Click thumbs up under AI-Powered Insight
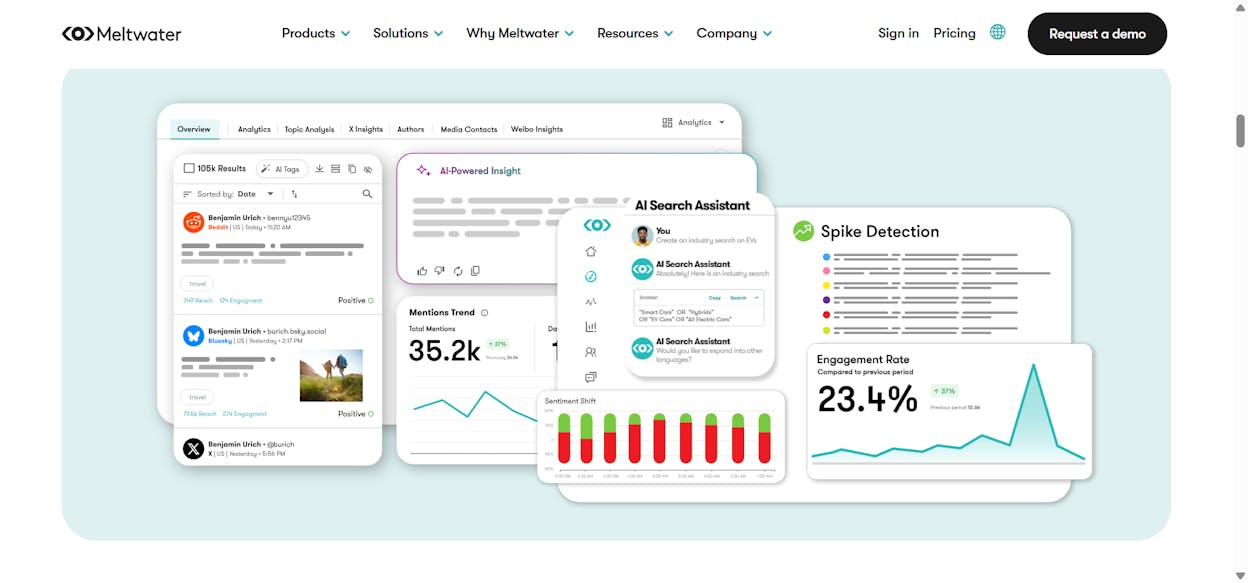 [x=422, y=271]
